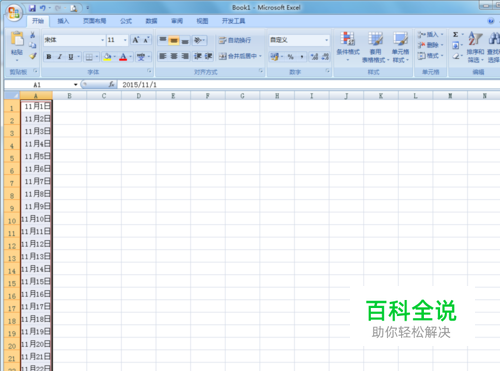Redo action in quick access toolbar

point(58,8)
